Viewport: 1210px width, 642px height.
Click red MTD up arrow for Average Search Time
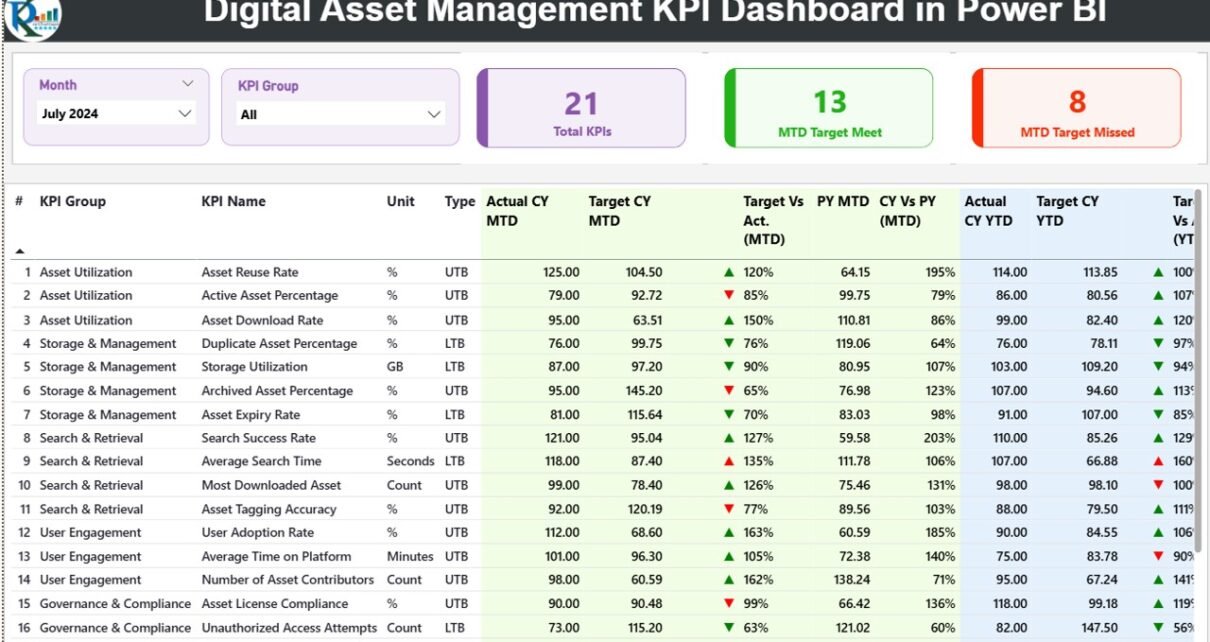(729, 461)
